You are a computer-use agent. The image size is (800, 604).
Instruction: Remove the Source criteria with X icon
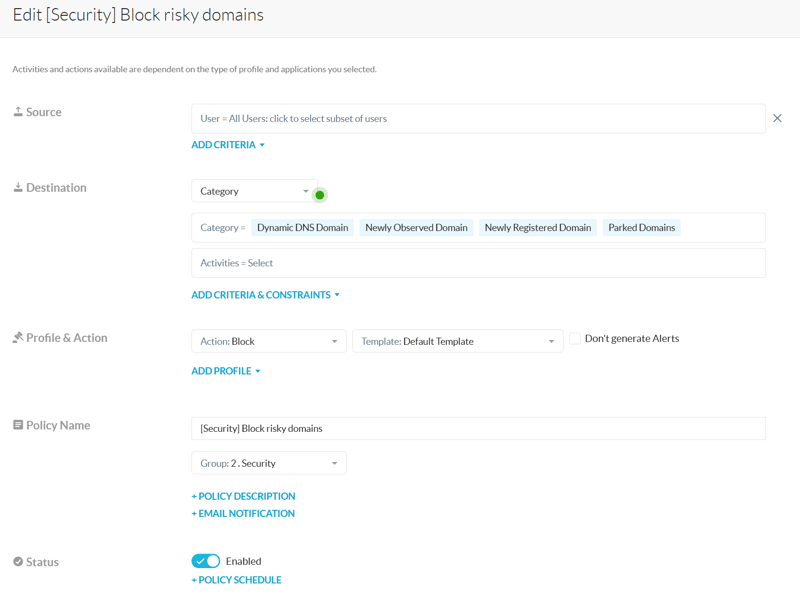tap(777, 118)
